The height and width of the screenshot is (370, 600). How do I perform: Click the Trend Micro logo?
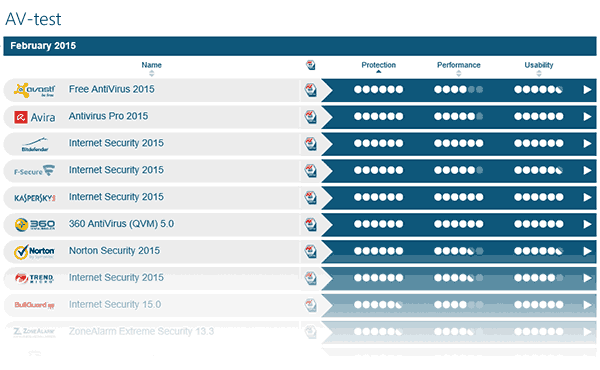point(34,278)
